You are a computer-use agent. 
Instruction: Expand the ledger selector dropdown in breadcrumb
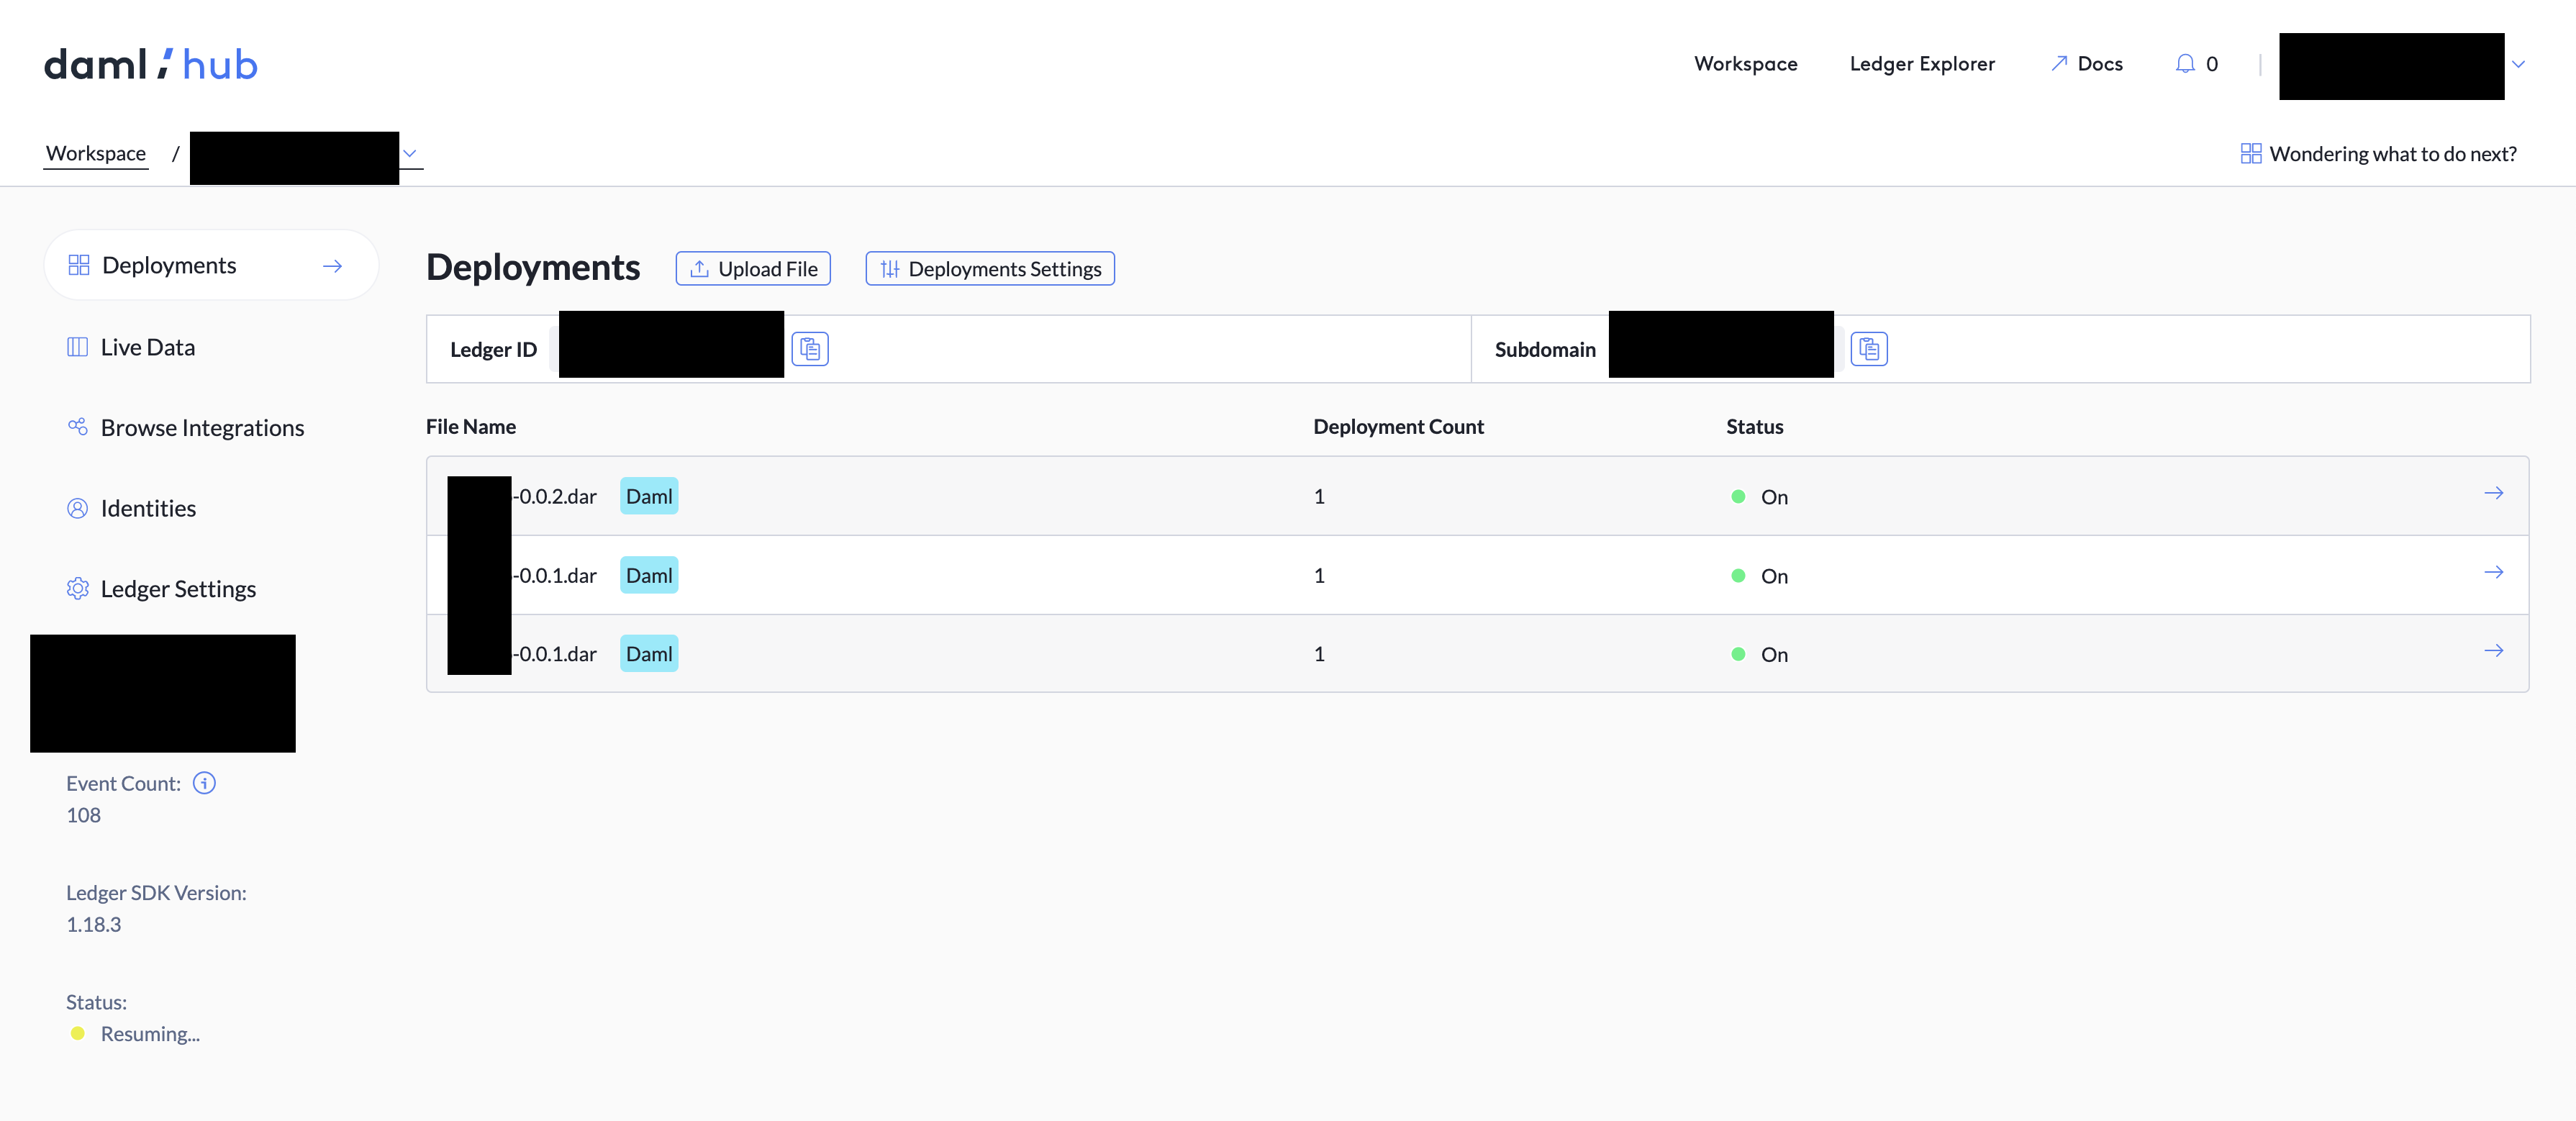pyautogui.click(x=409, y=153)
